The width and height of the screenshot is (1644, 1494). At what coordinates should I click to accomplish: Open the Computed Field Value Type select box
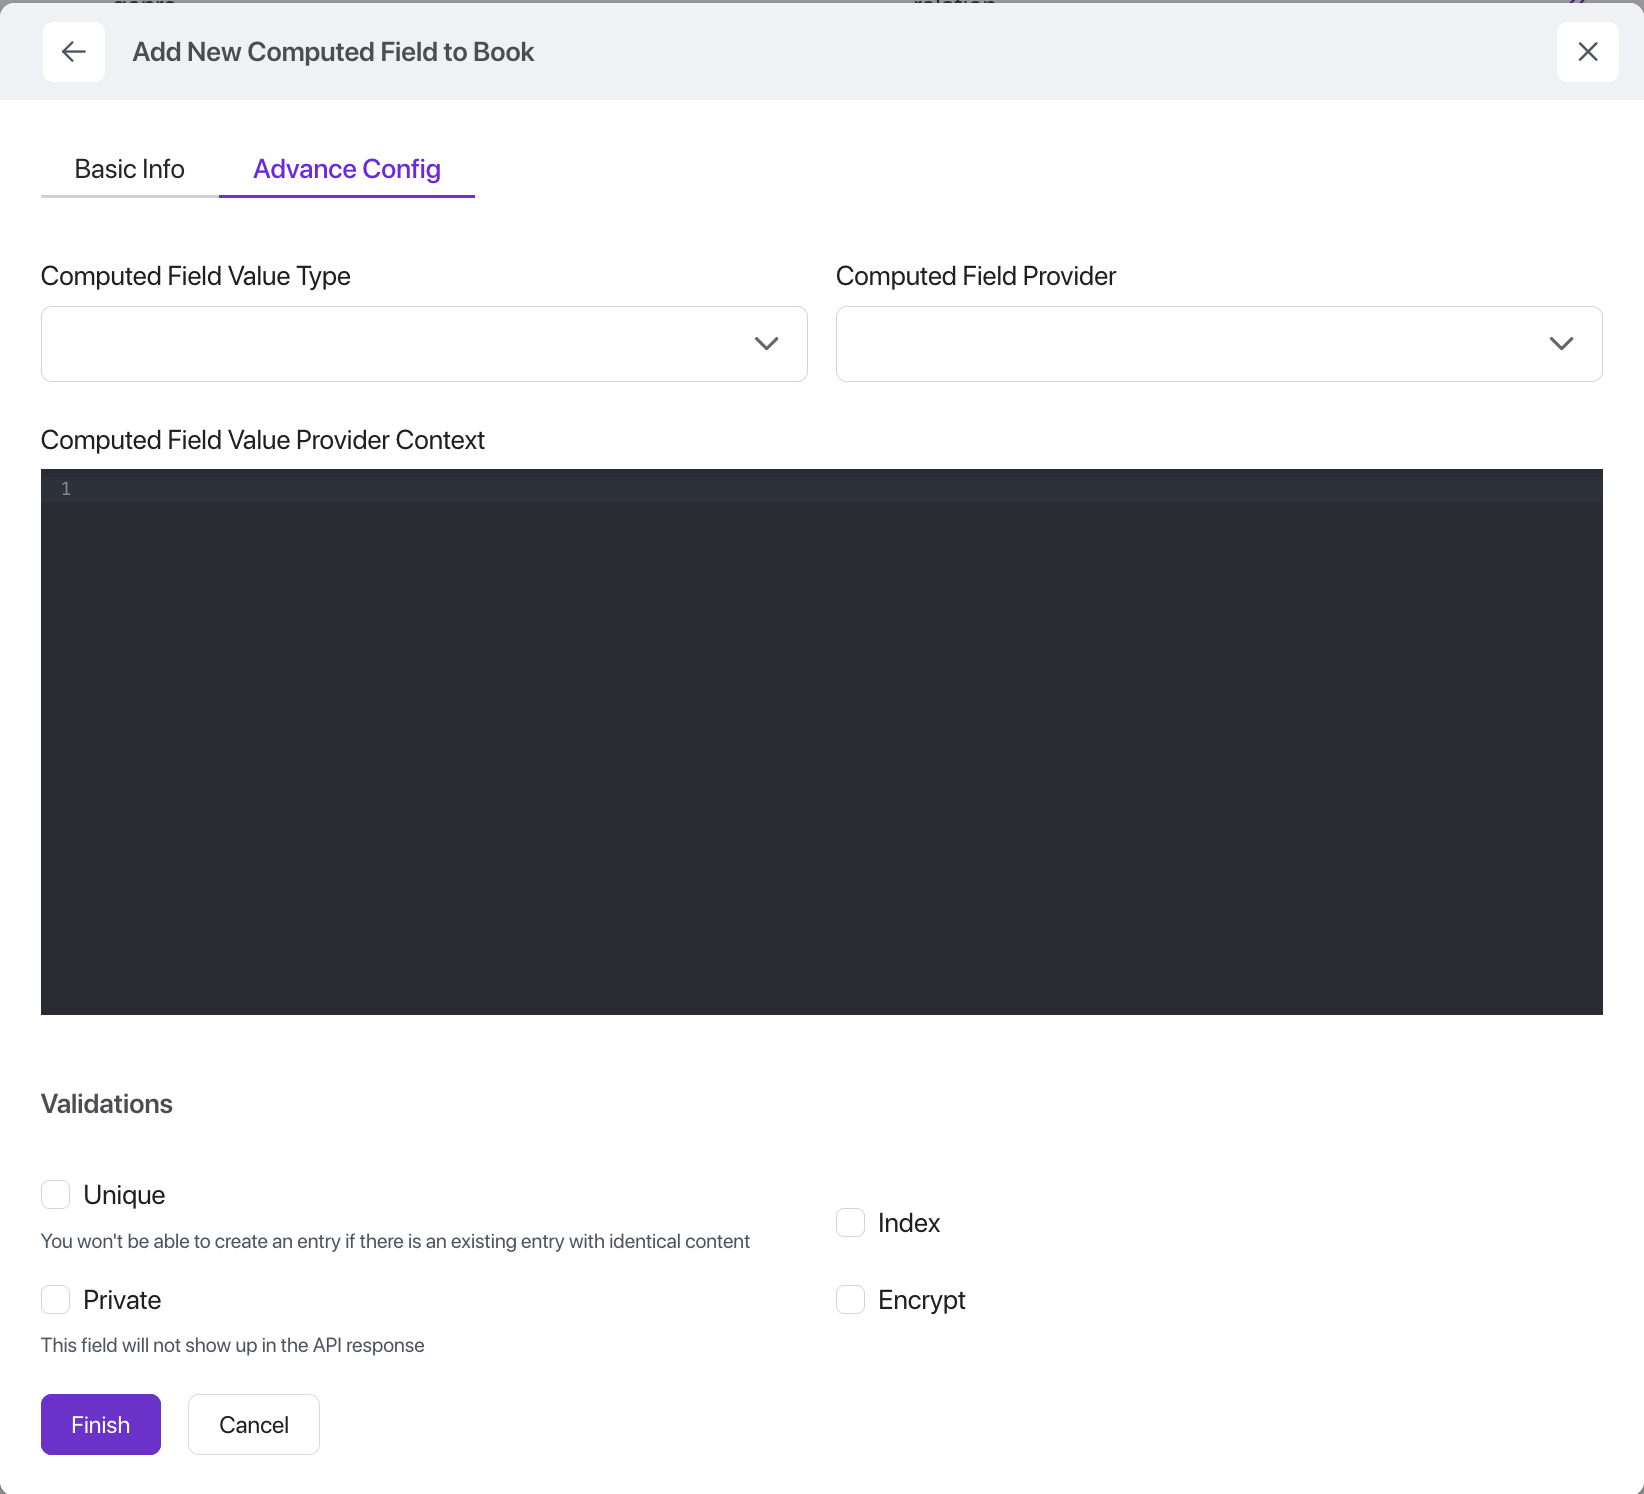coord(400,344)
